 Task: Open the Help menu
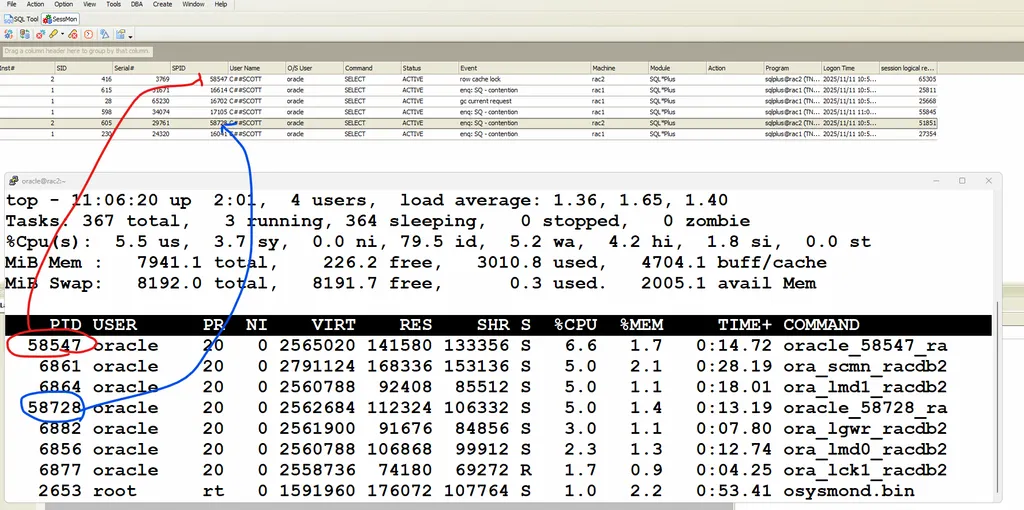(x=221, y=4)
